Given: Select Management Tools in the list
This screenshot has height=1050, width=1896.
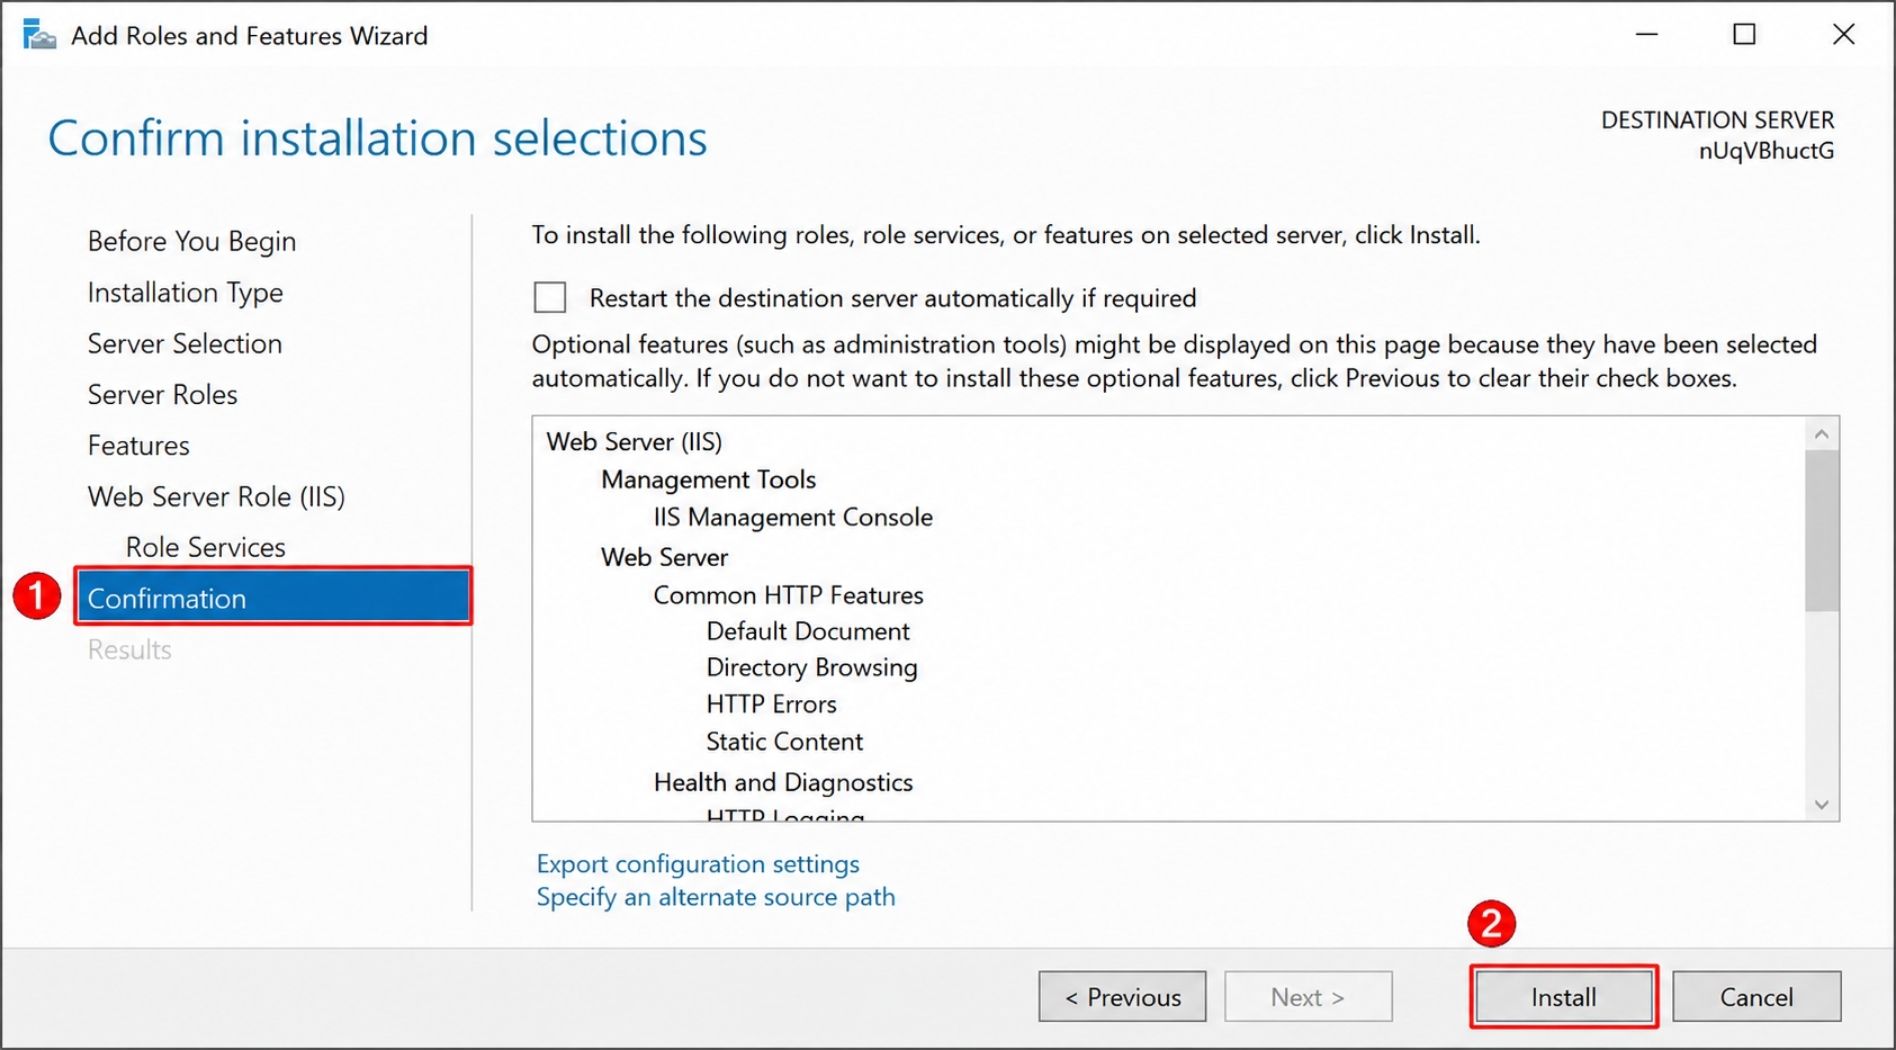Looking at the screenshot, I should 708,479.
